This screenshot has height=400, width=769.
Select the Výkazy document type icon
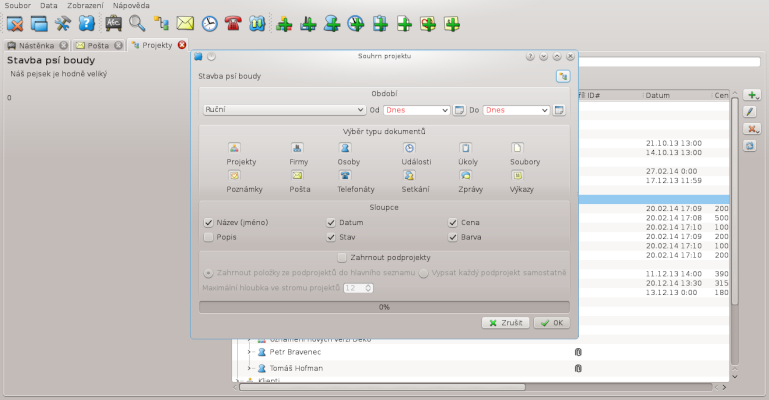518,175
